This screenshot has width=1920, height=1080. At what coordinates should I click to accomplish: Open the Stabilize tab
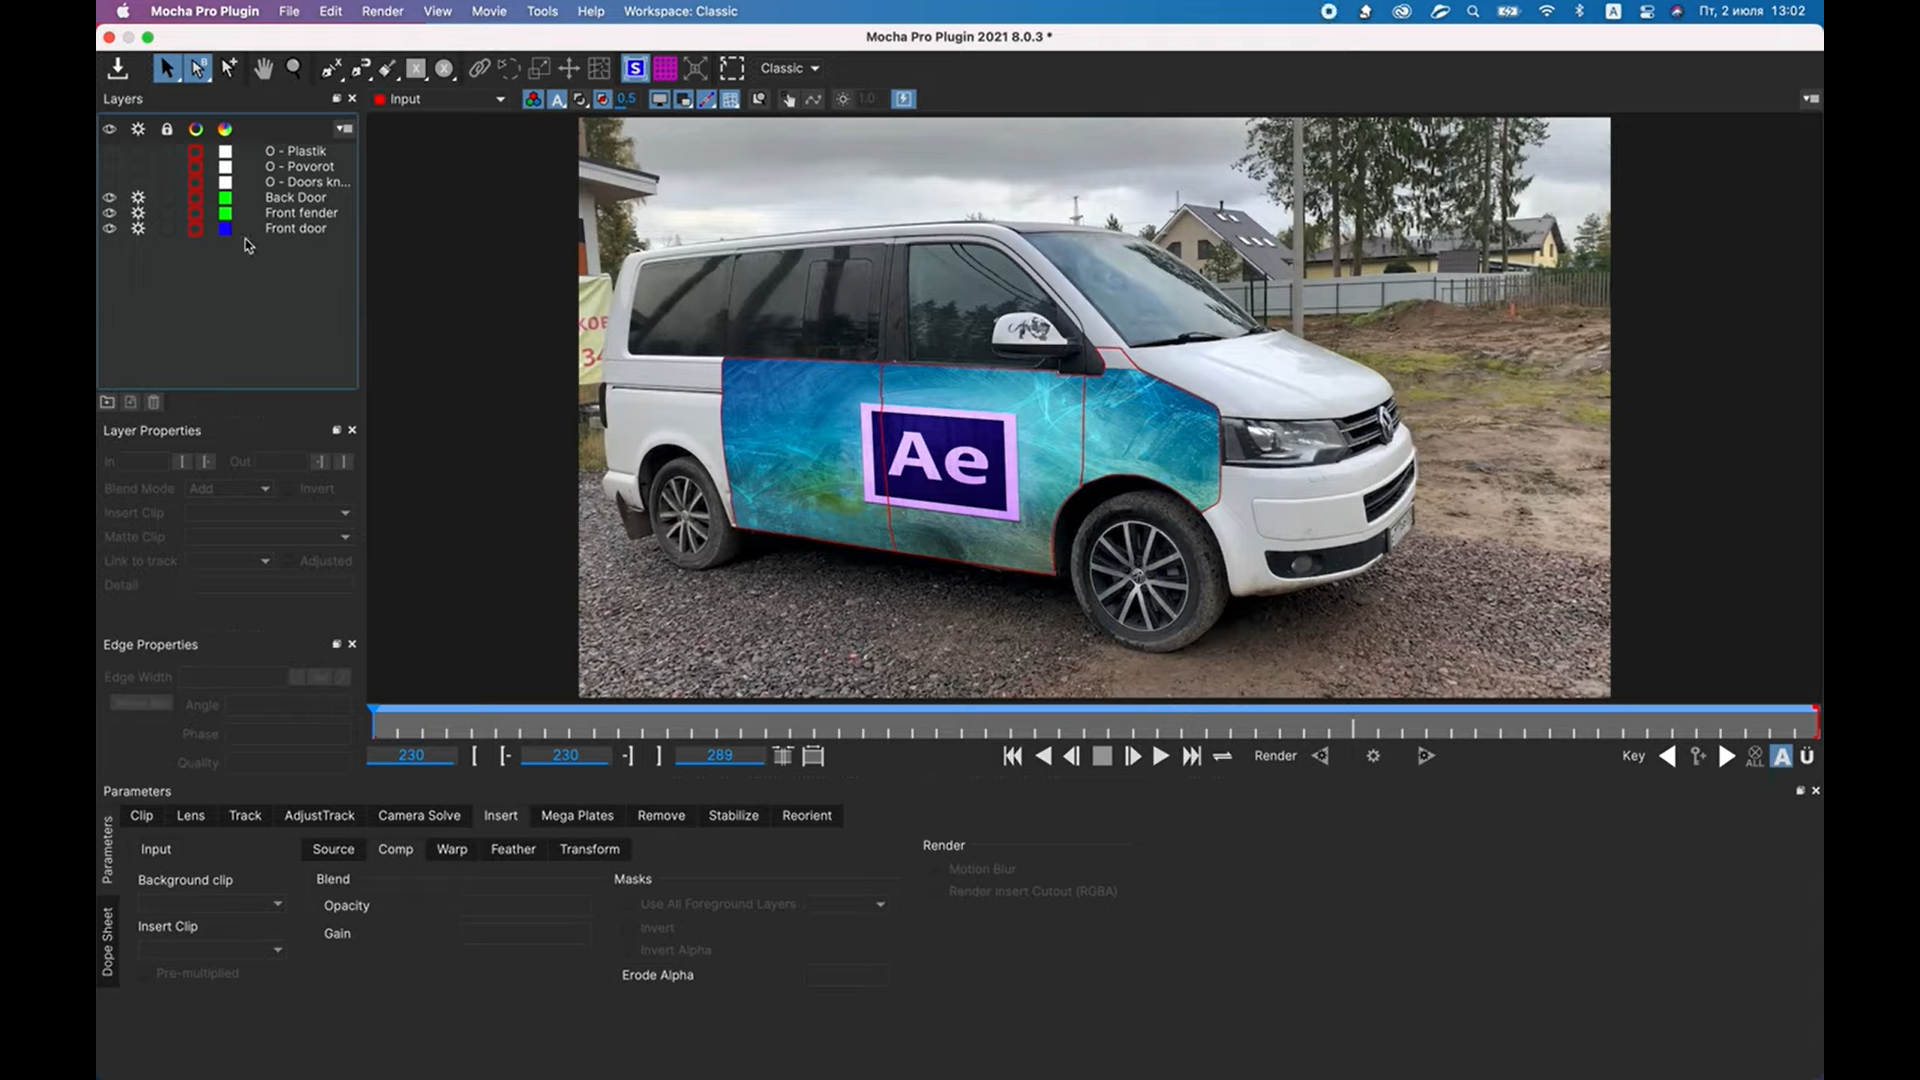point(733,816)
